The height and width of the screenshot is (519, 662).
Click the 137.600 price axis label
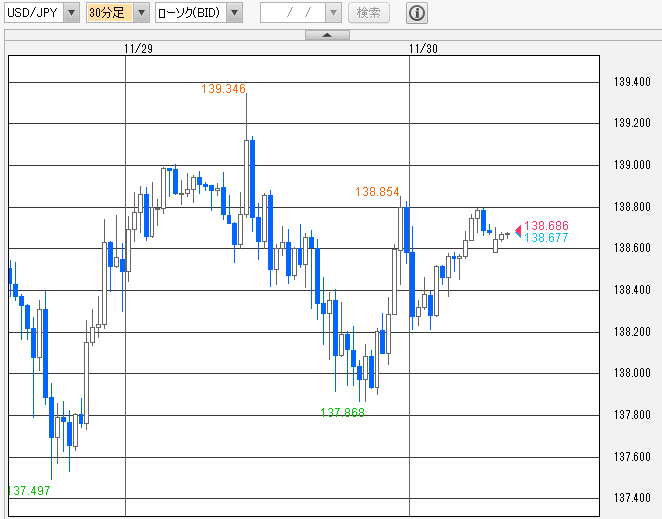(x=632, y=457)
